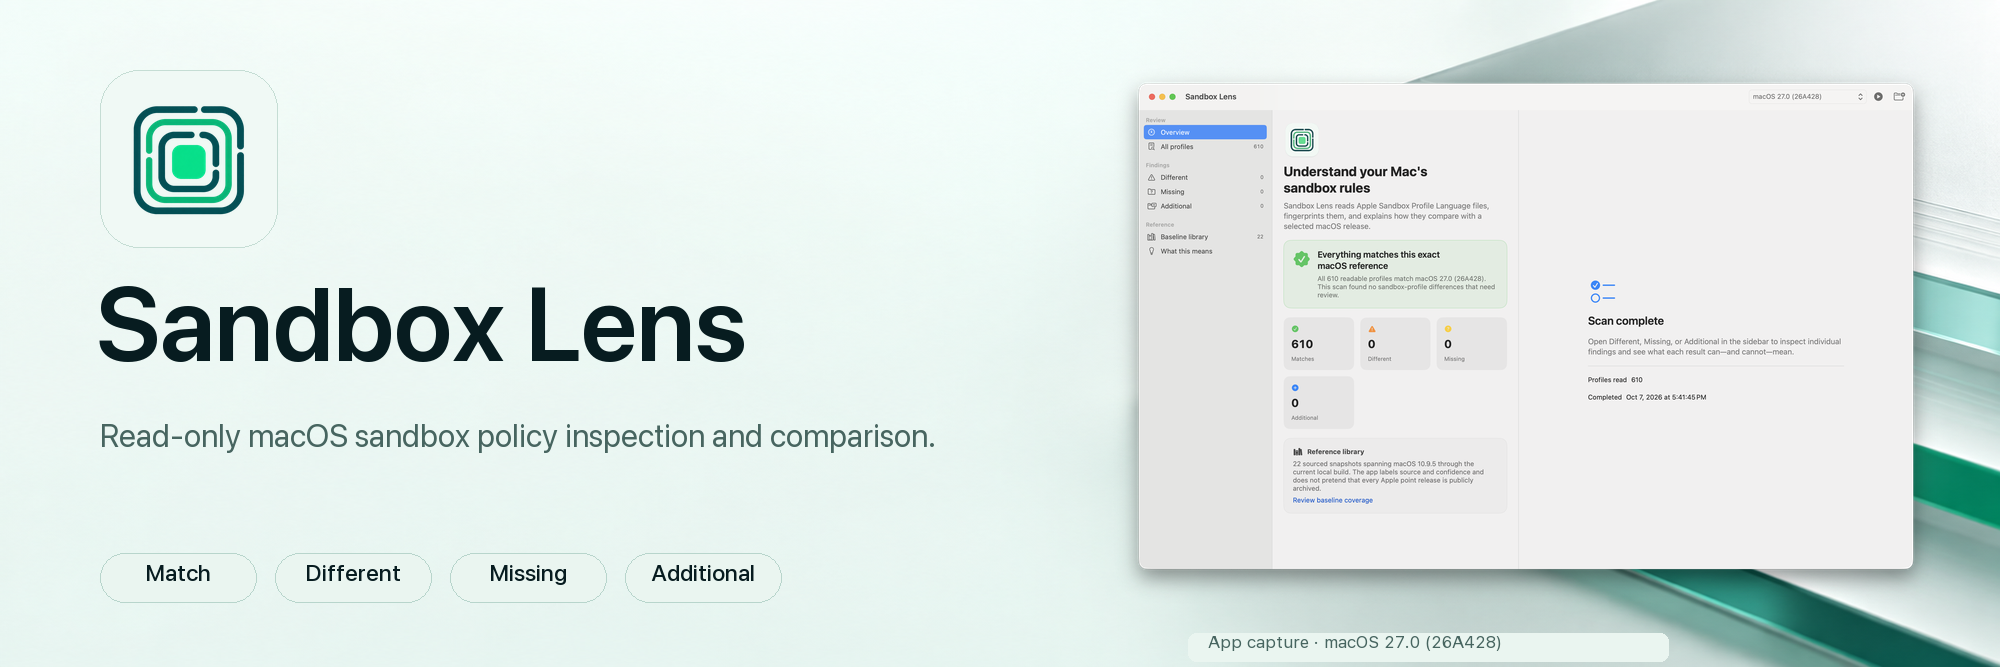The width and height of the screenshot is (2000, 667).
Task: Click the 'Scan complete' heading
Action: (1626, 321)
